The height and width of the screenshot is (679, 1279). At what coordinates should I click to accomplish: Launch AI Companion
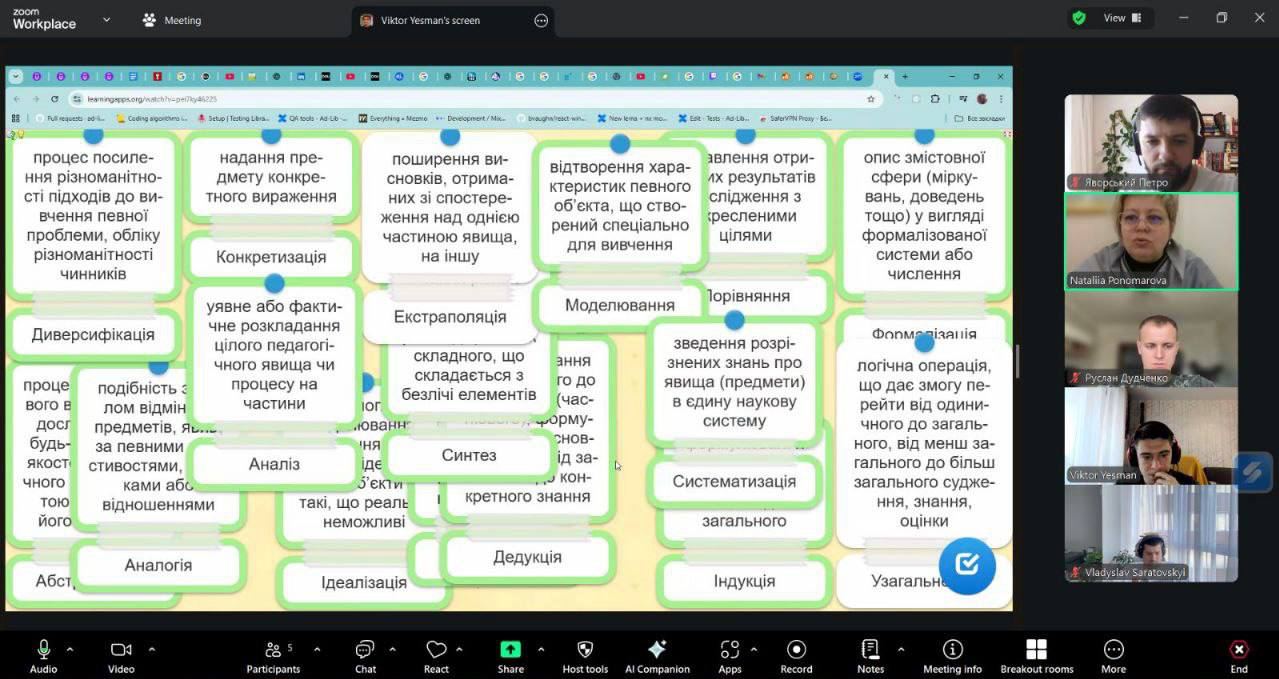(657, 656)
